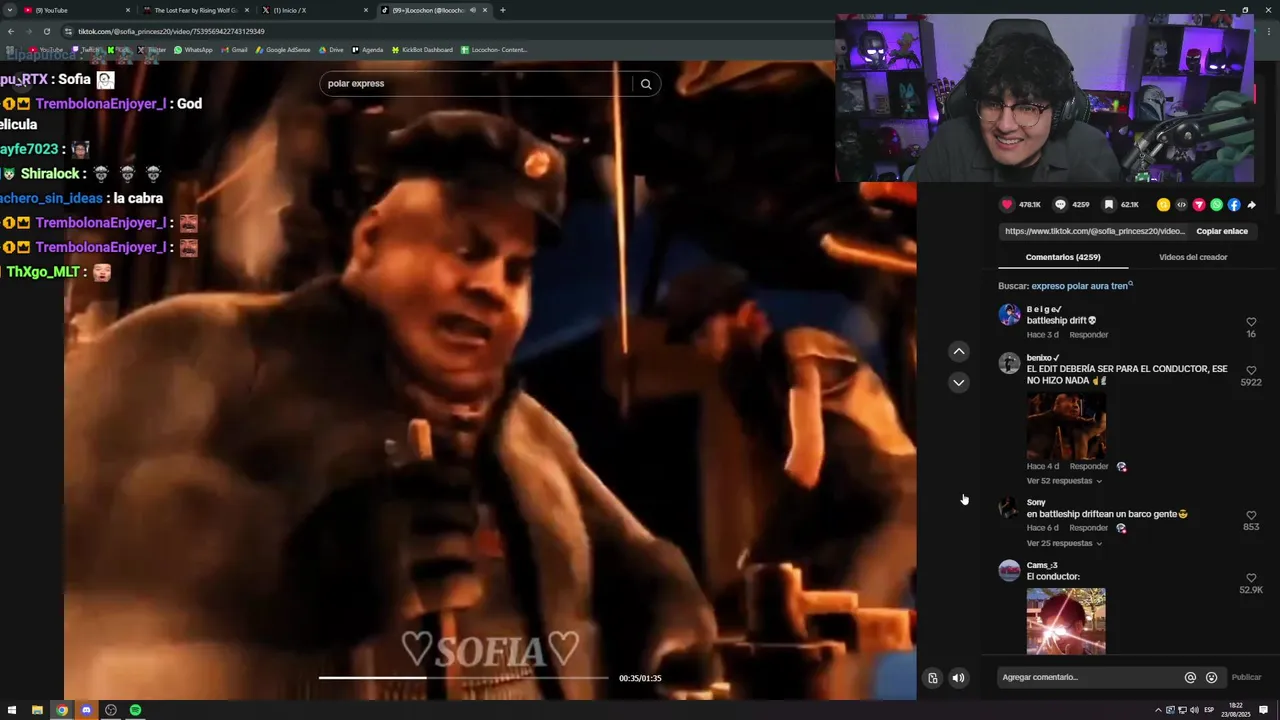Open more share options arrow
Viewport: 1280px width, 720px height.
point(1251,205)
